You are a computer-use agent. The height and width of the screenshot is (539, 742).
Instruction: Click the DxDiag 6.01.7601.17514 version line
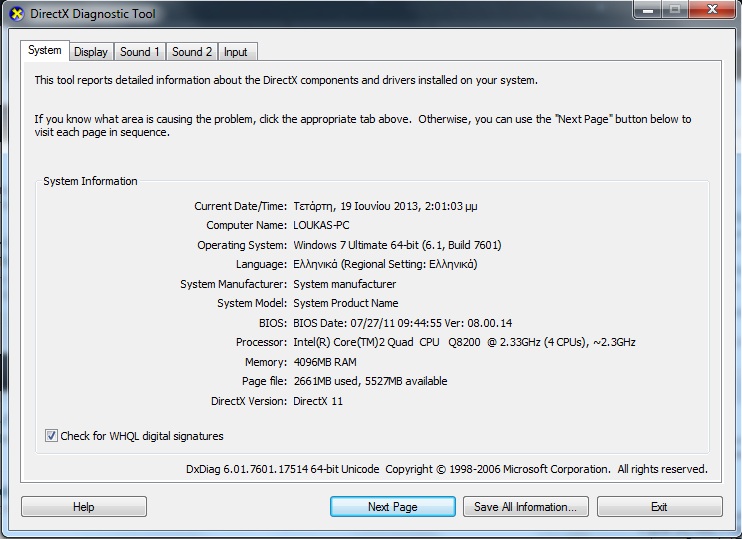pyautogui.click(x=447, y=469)
